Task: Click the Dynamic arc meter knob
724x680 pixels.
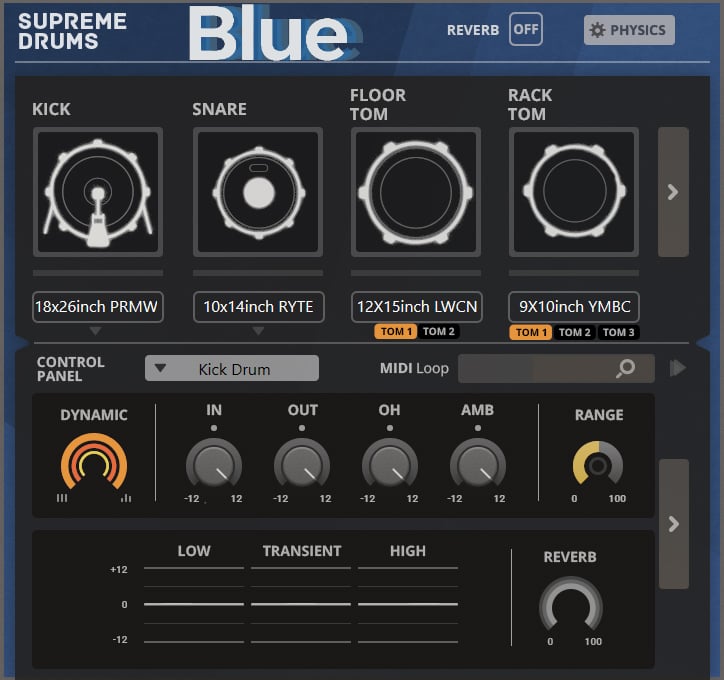Action: pyautogui.click(x=93, y=464)
